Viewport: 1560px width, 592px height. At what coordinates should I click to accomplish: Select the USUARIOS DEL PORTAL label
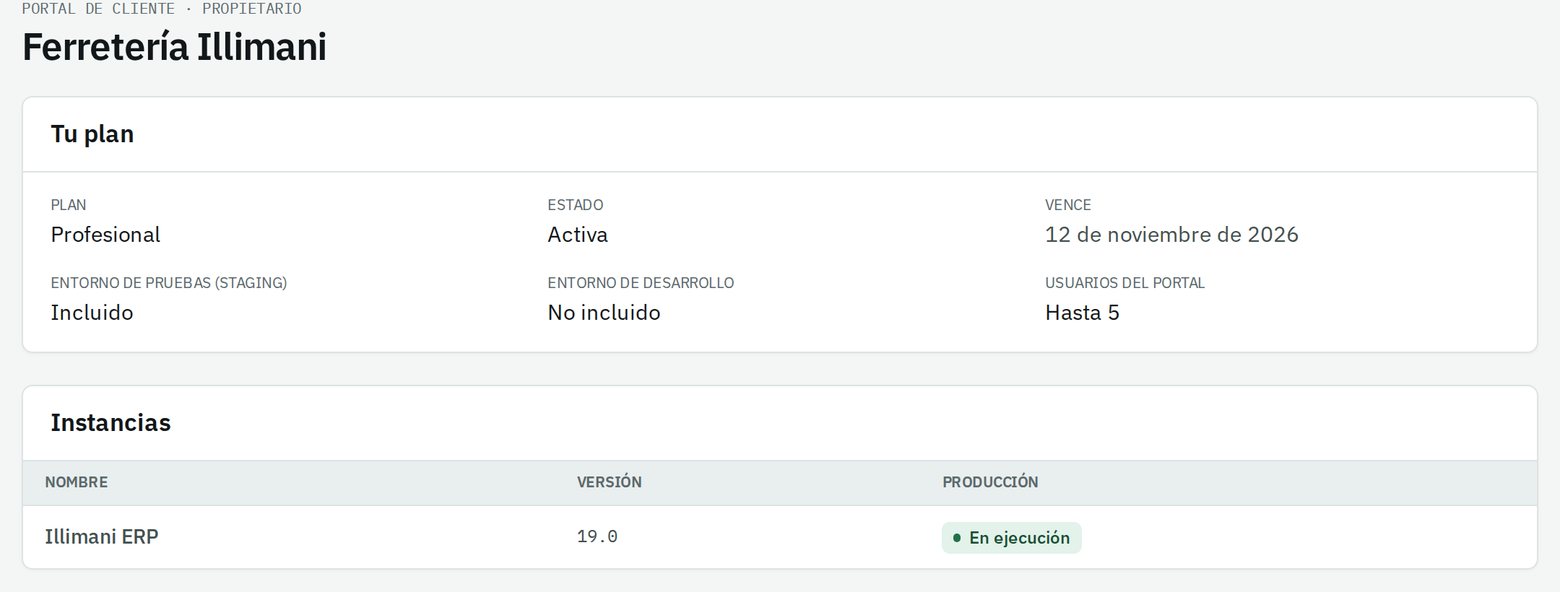(1125, 283)
